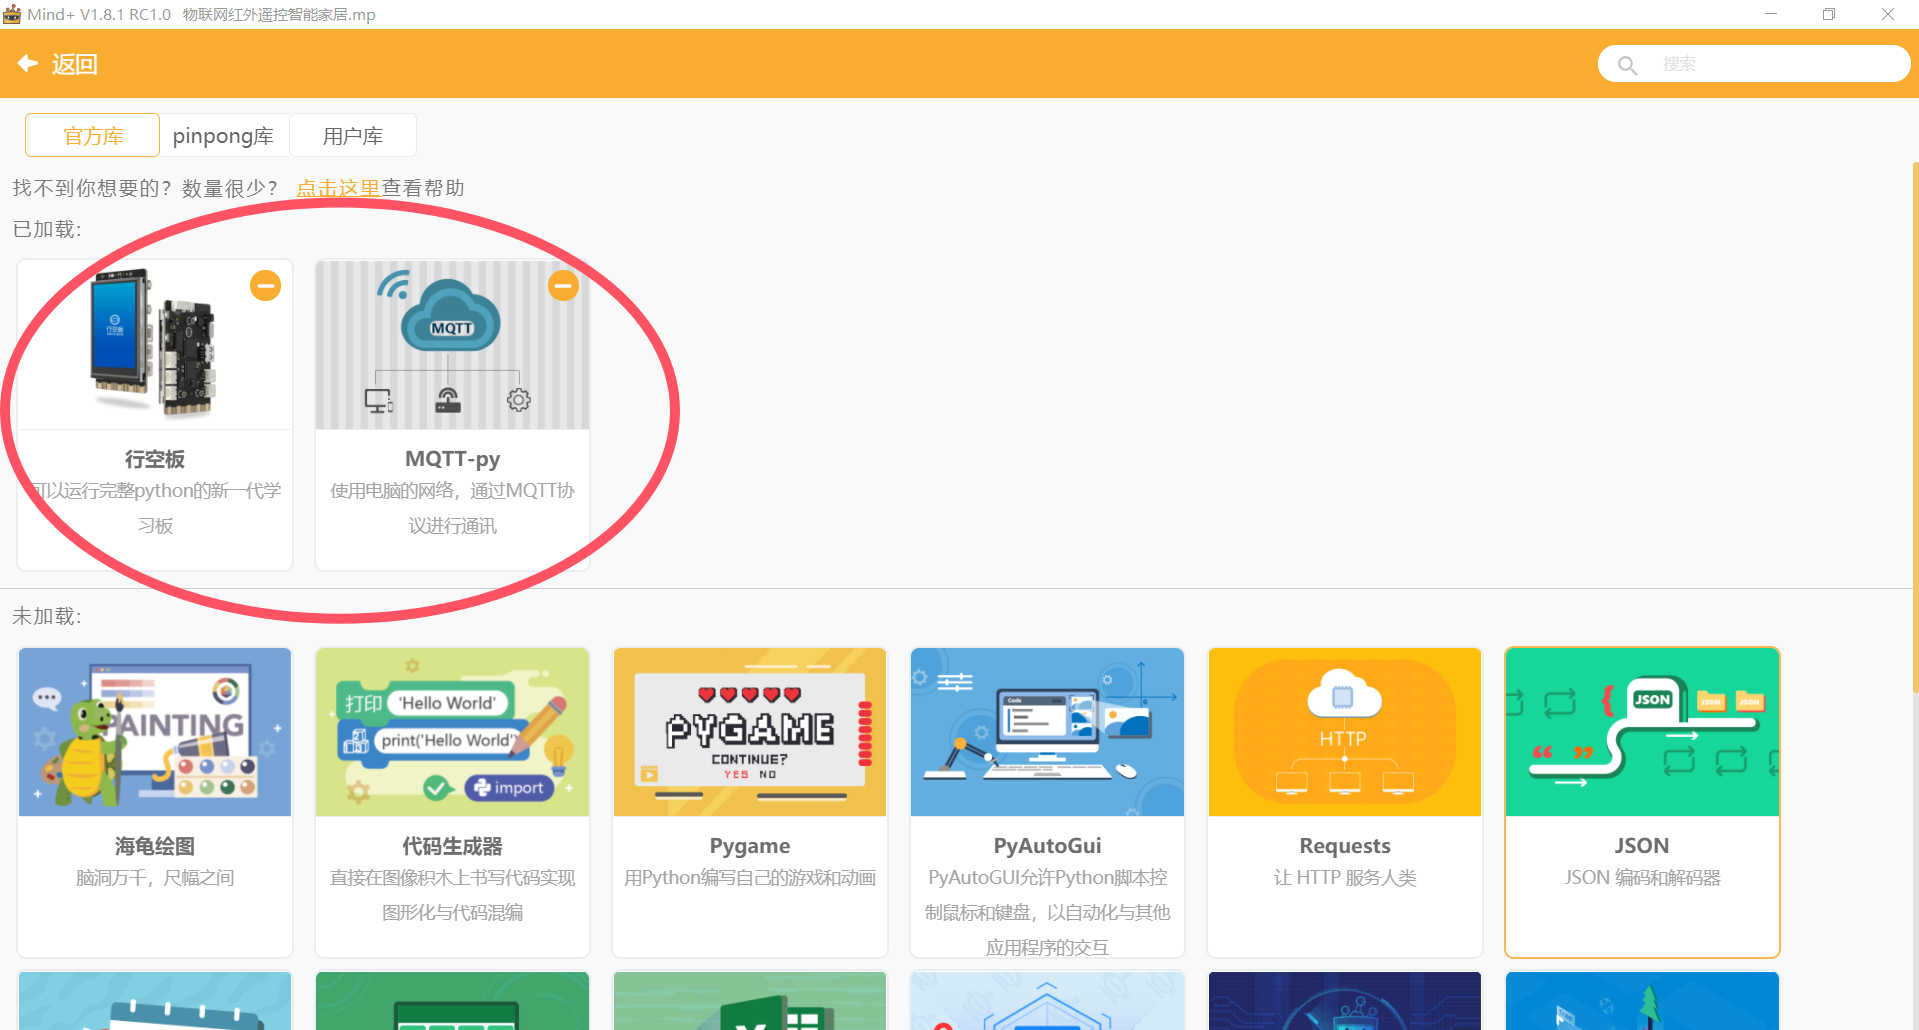The image size is (1919, 1030).
Task: Click the Requests title text
Action: pyautogui.click(x=1345, y=846)
